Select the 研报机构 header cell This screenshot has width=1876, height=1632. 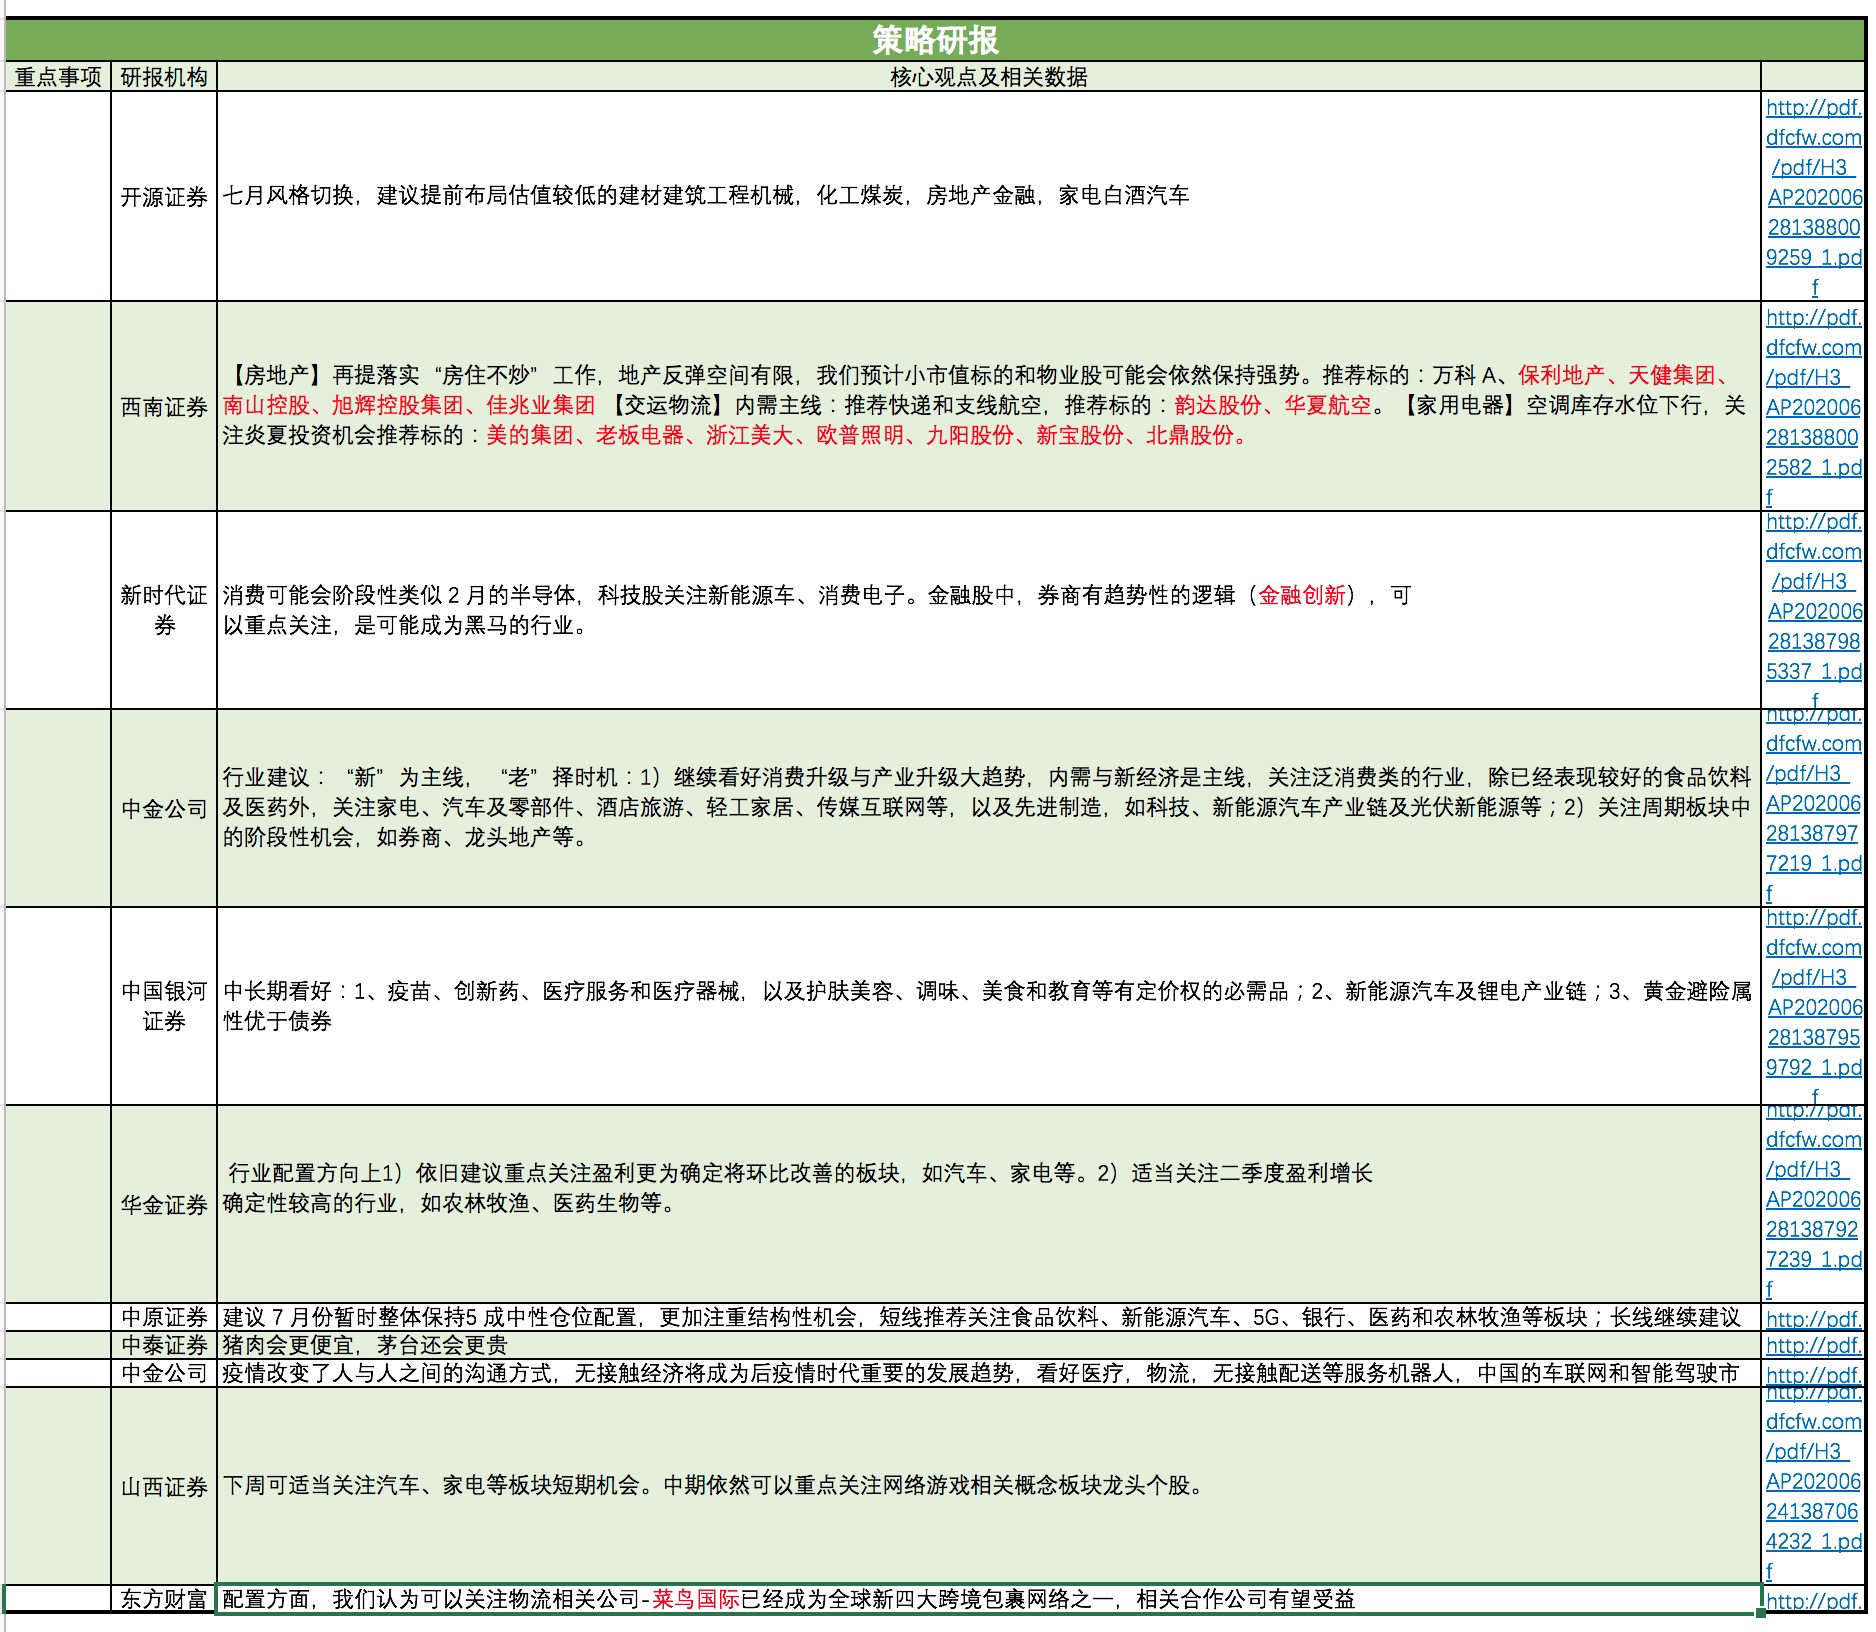coord(164,77)
